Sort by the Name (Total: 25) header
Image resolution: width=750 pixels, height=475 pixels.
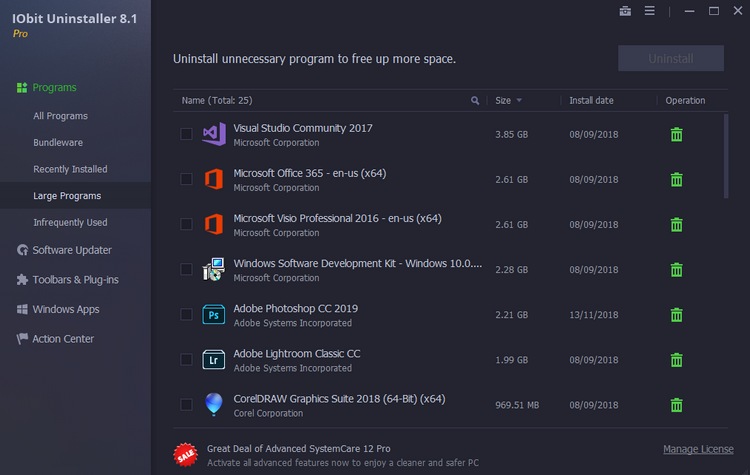click(x=217, y=100)
